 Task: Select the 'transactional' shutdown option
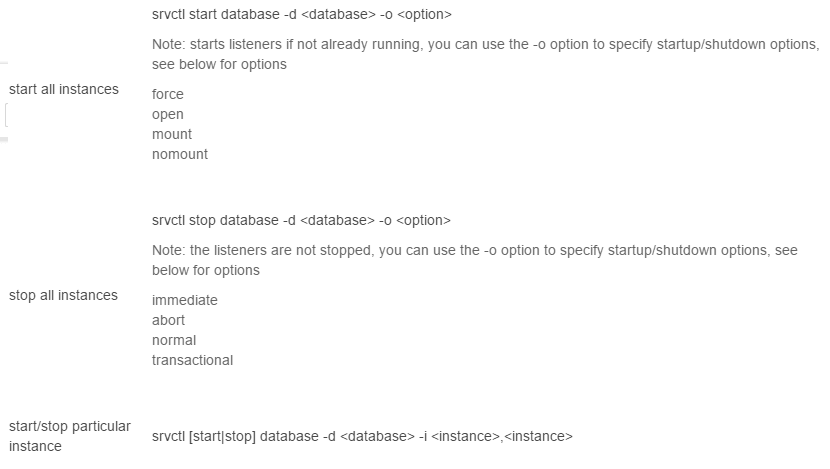[192, 361]
